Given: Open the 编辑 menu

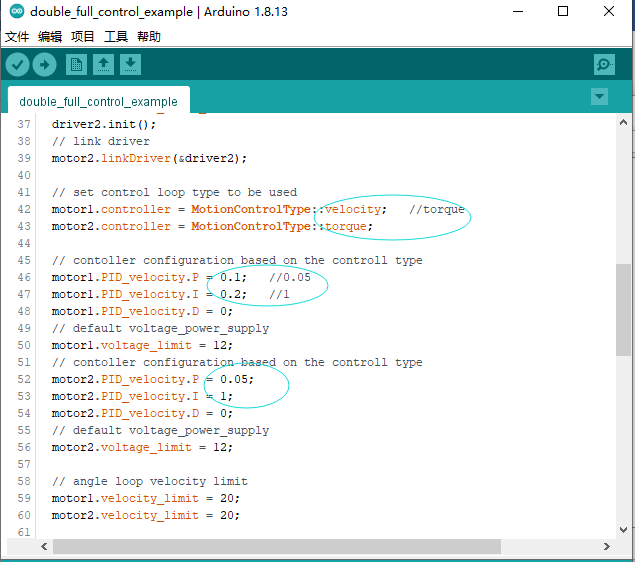Looking at the screenshot, I should [x=50, y=37].
